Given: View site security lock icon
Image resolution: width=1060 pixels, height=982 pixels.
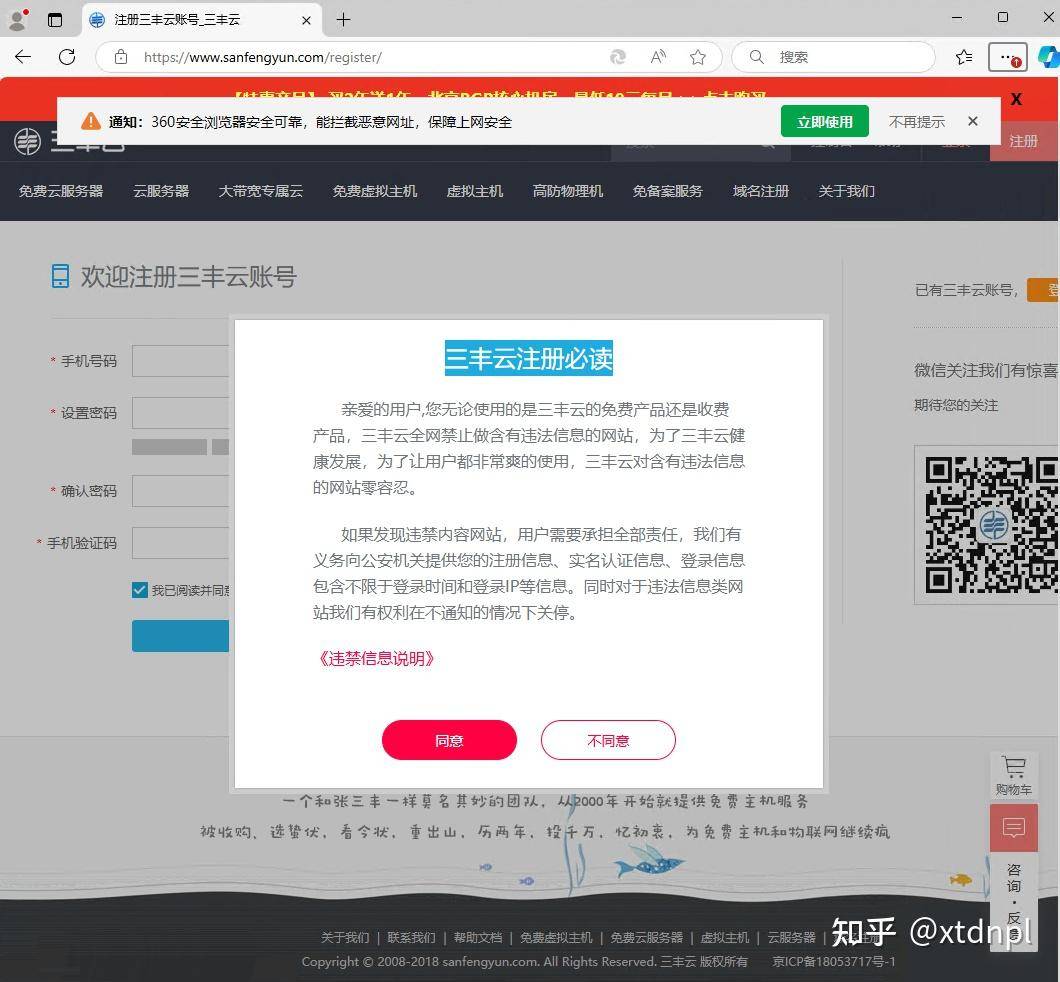Looking at the screenshot, I should [120, 57].
